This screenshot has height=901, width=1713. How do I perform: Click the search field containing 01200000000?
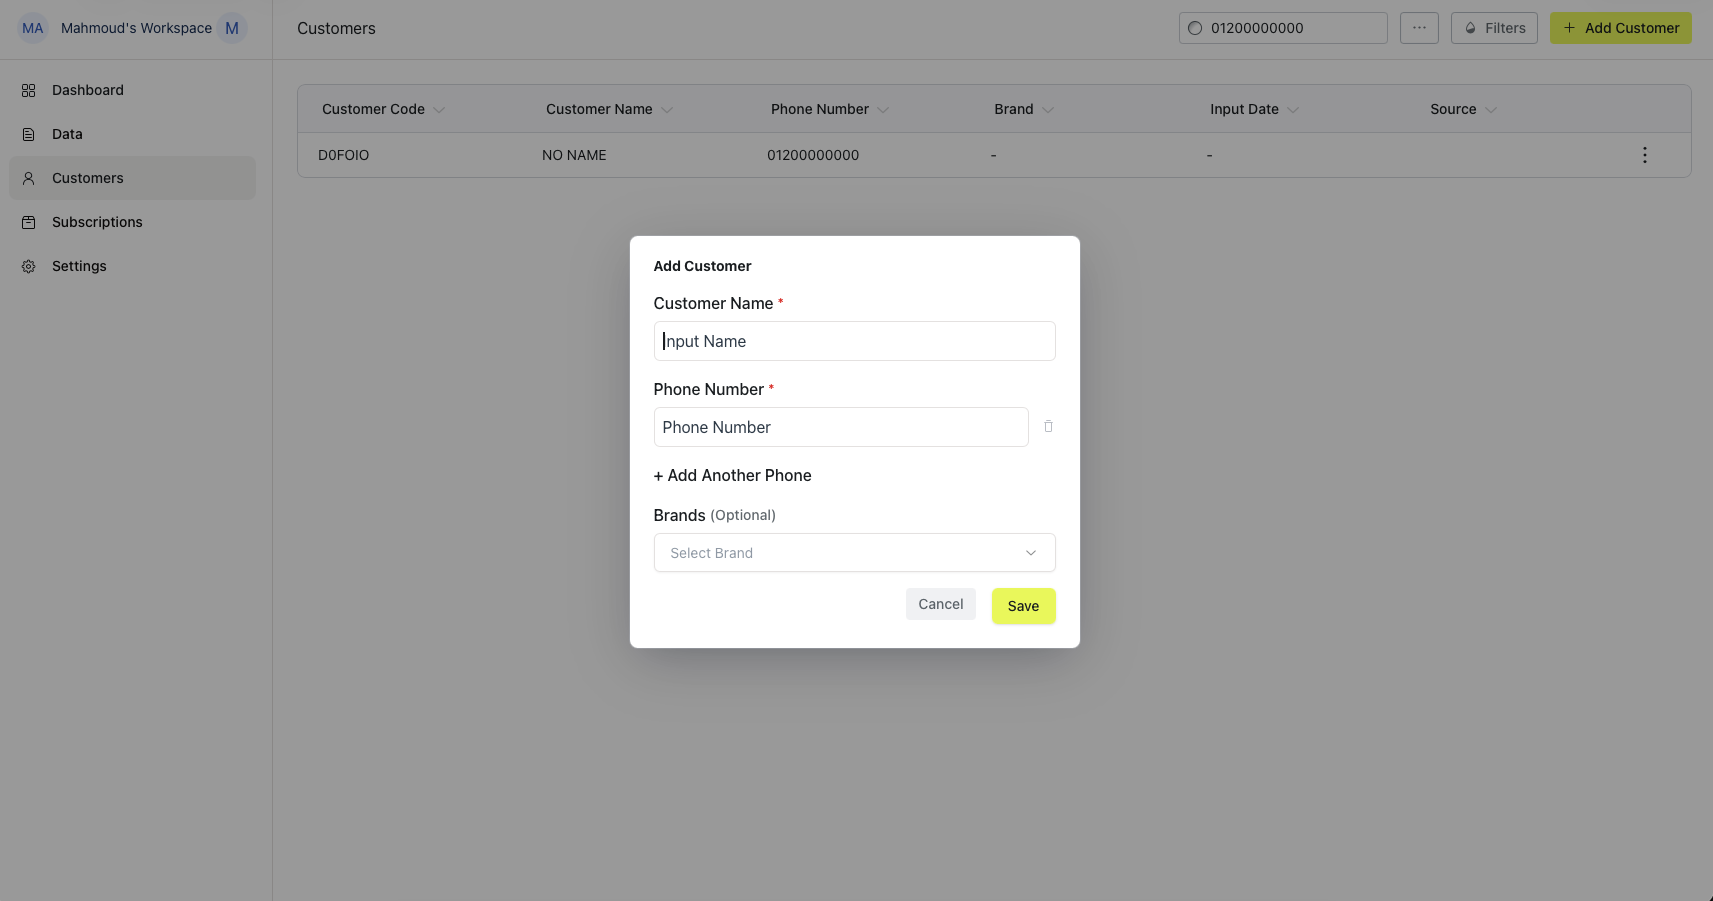click(1283, 28)
